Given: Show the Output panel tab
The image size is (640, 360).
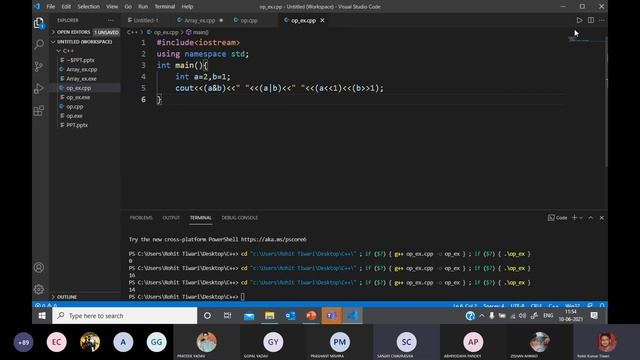Looking at the screenshot, I should [171, 218].
